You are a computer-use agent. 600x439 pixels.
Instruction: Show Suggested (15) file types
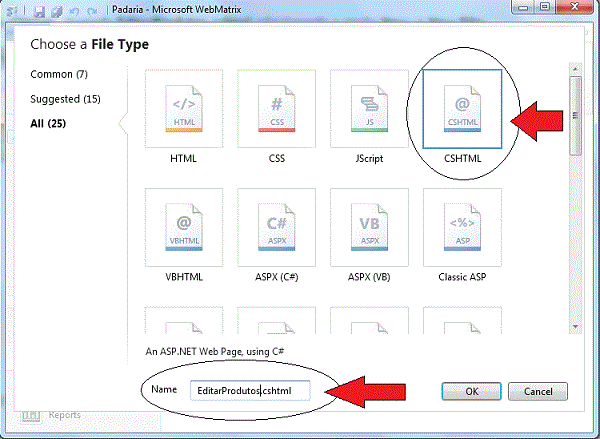(x=65, y=99)
